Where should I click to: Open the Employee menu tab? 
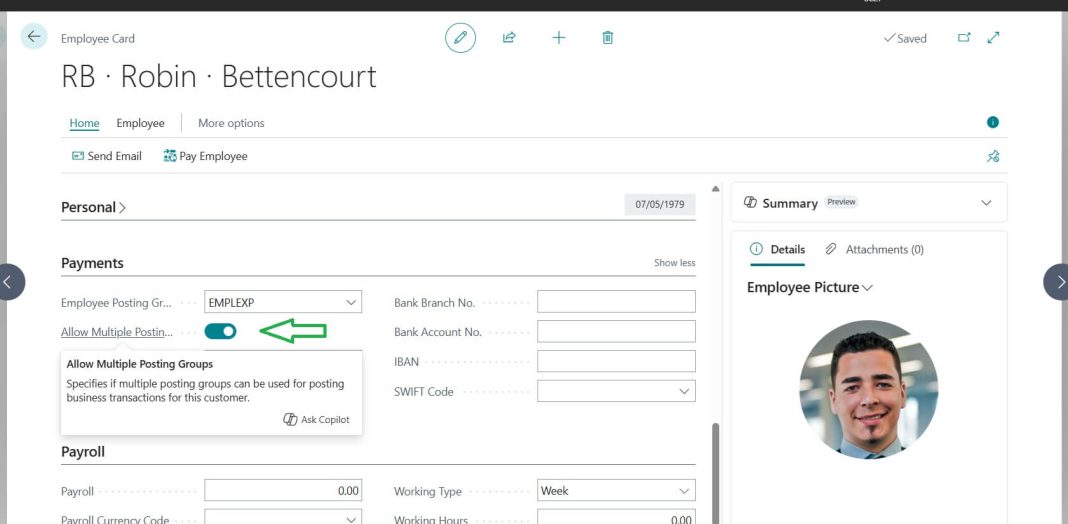(x=140, y=123)
